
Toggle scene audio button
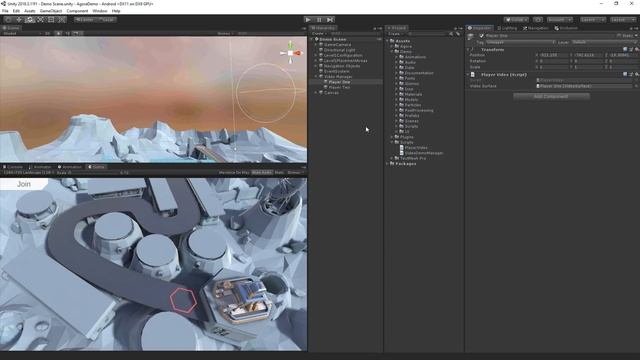[x=67, y=33]
